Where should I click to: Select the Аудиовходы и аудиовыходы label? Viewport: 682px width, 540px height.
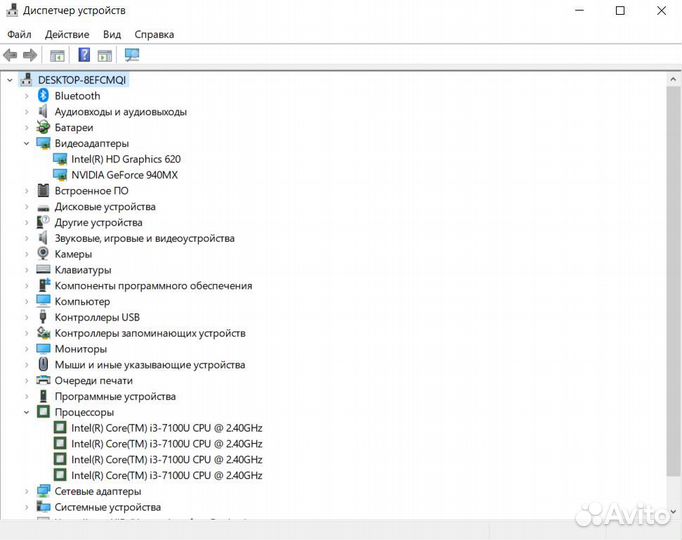[120, 112]
